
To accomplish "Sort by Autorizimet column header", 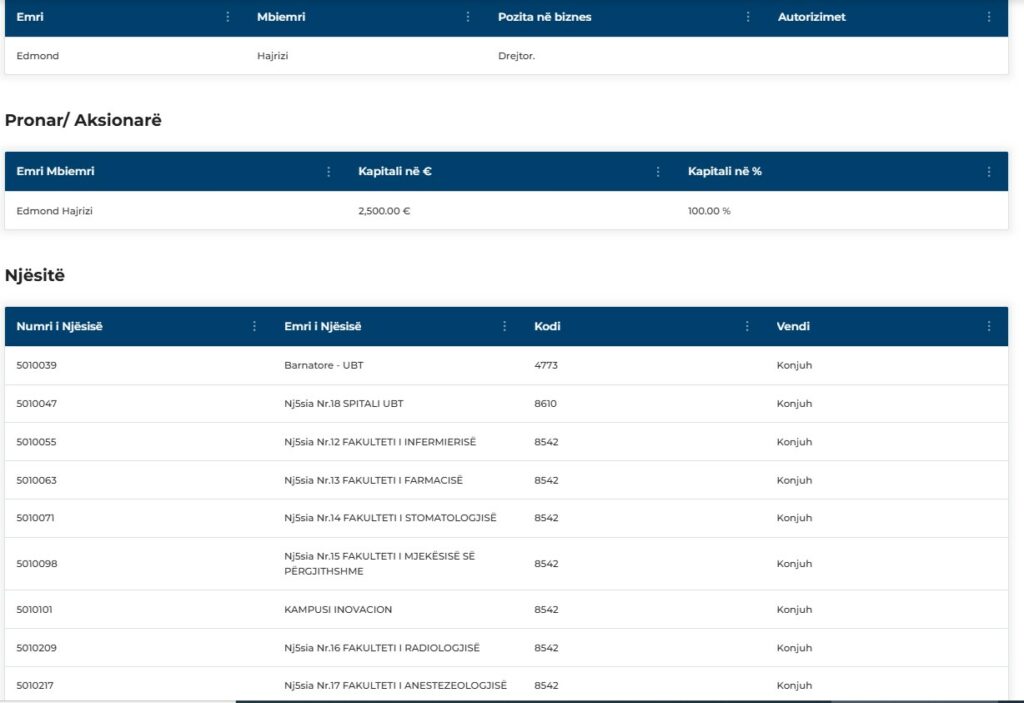I will pos(811,17).
